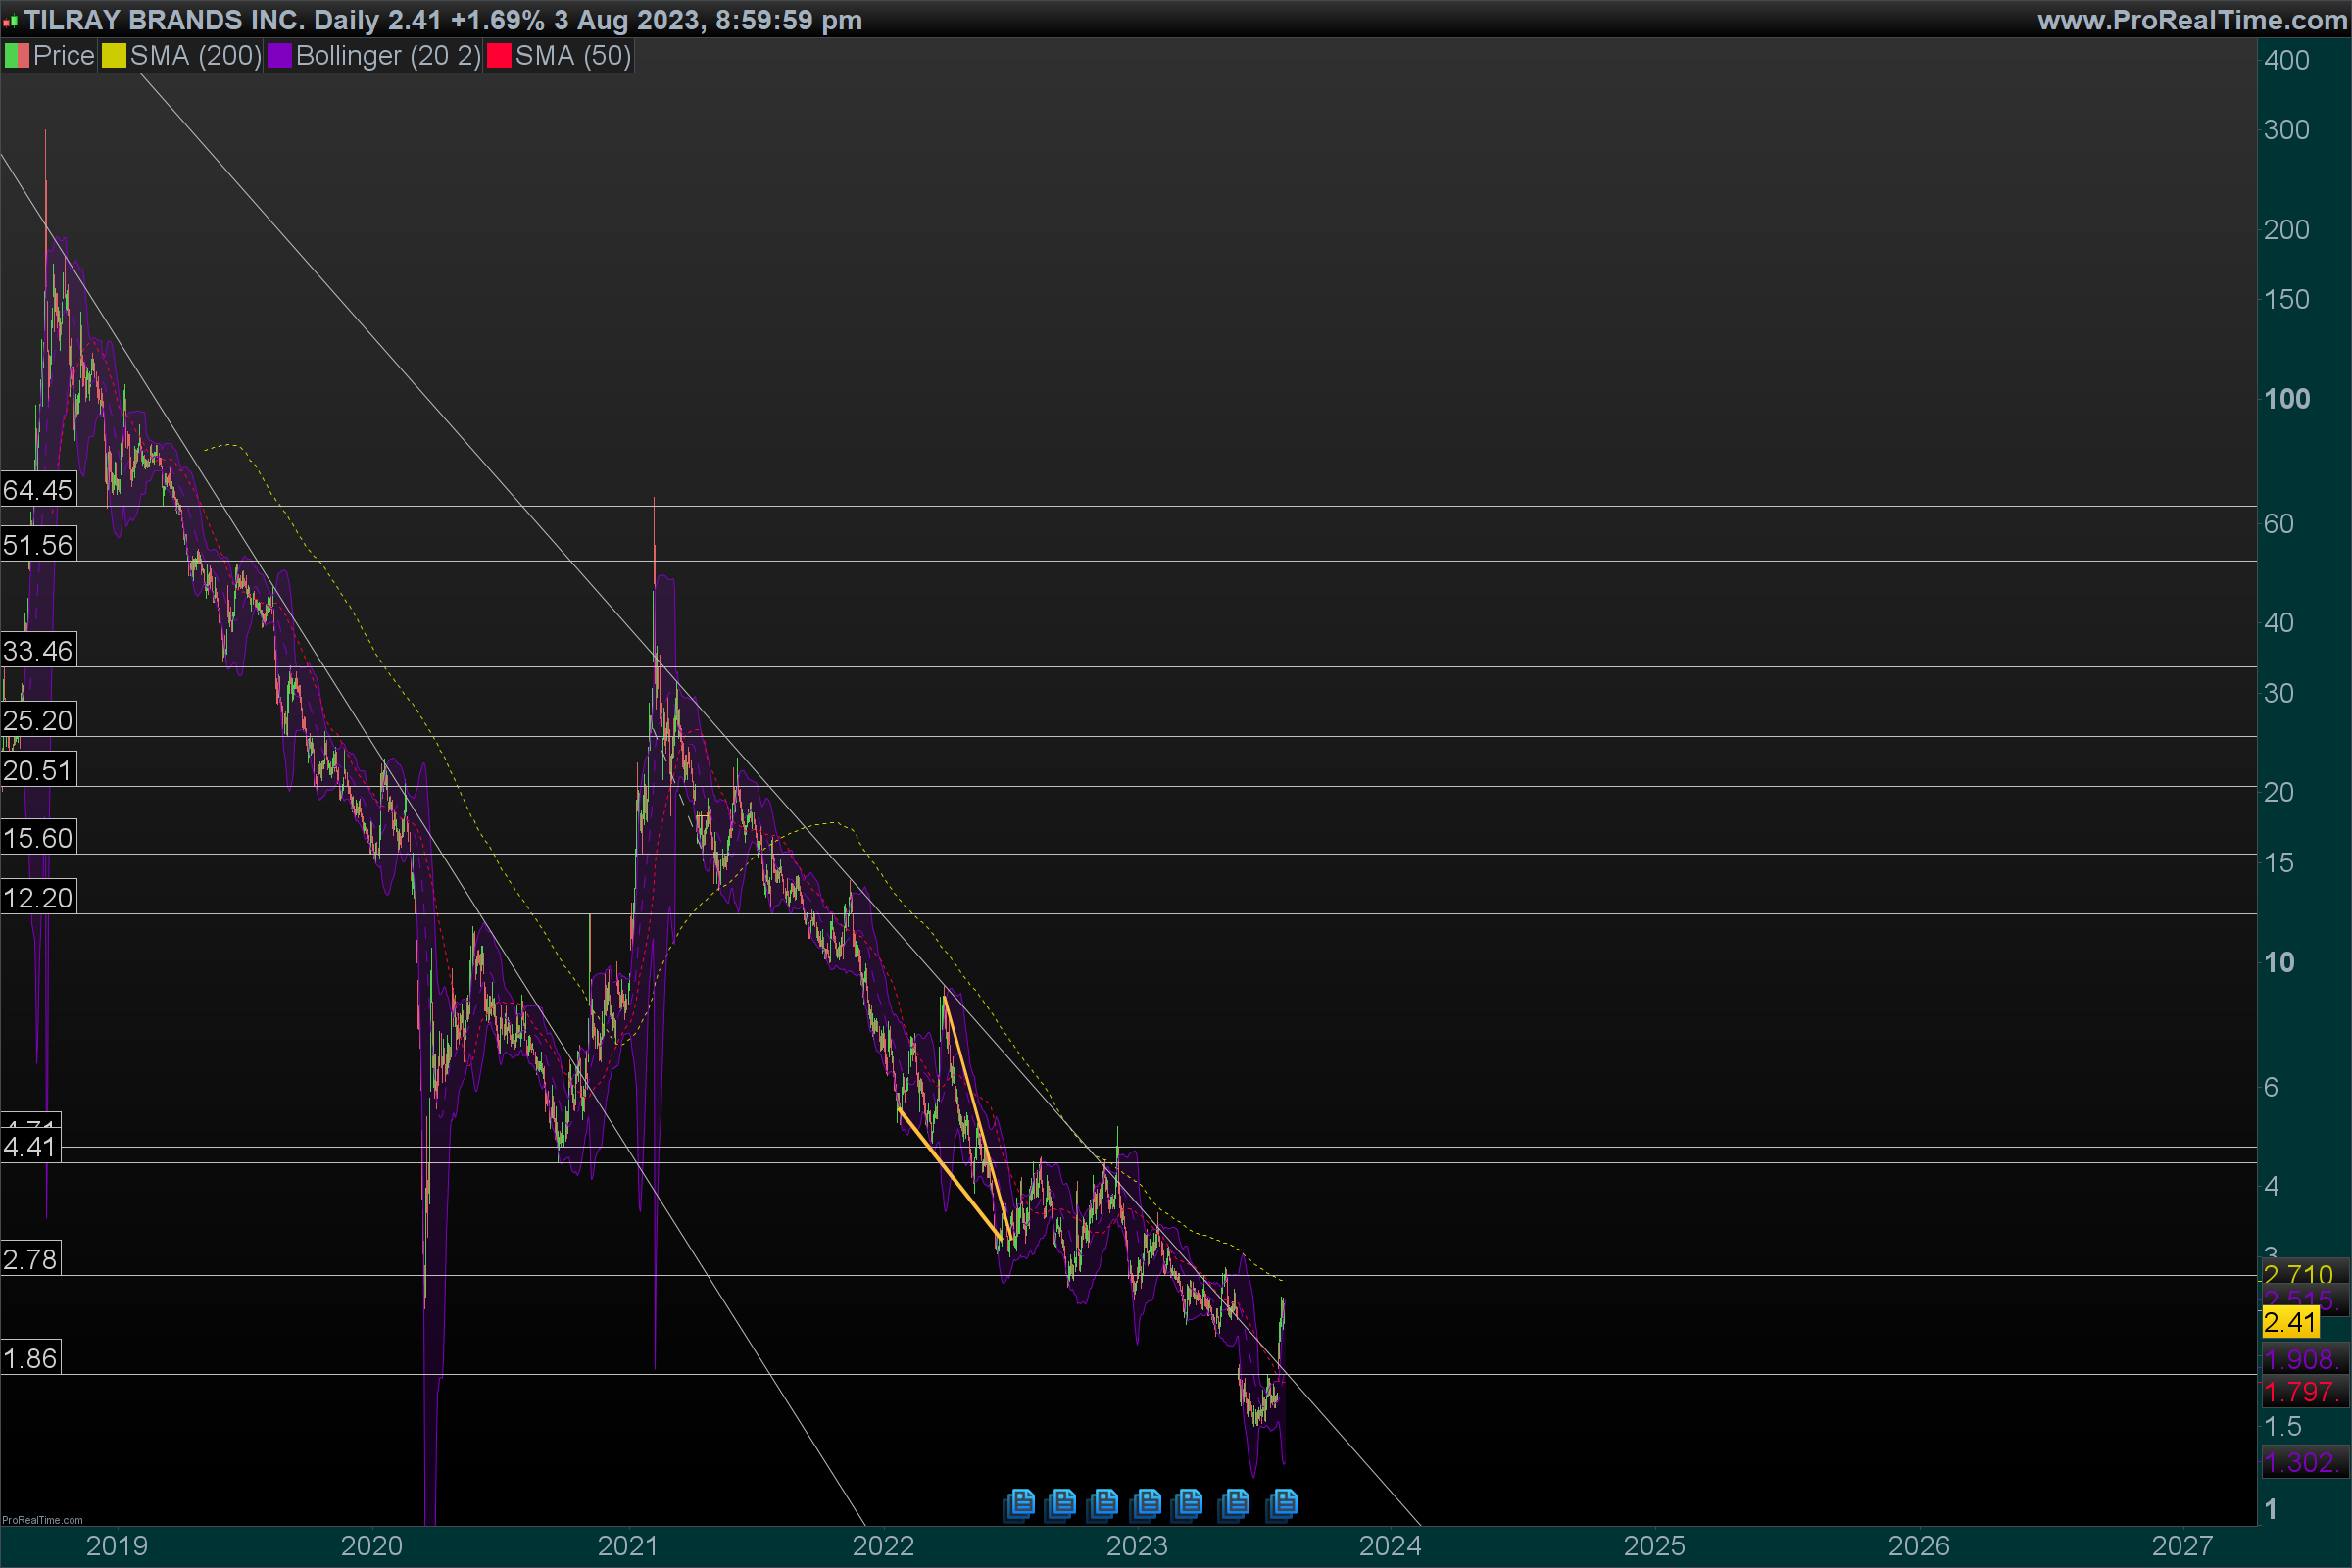Select the SMA (50) legend label

tap(573, 56)
